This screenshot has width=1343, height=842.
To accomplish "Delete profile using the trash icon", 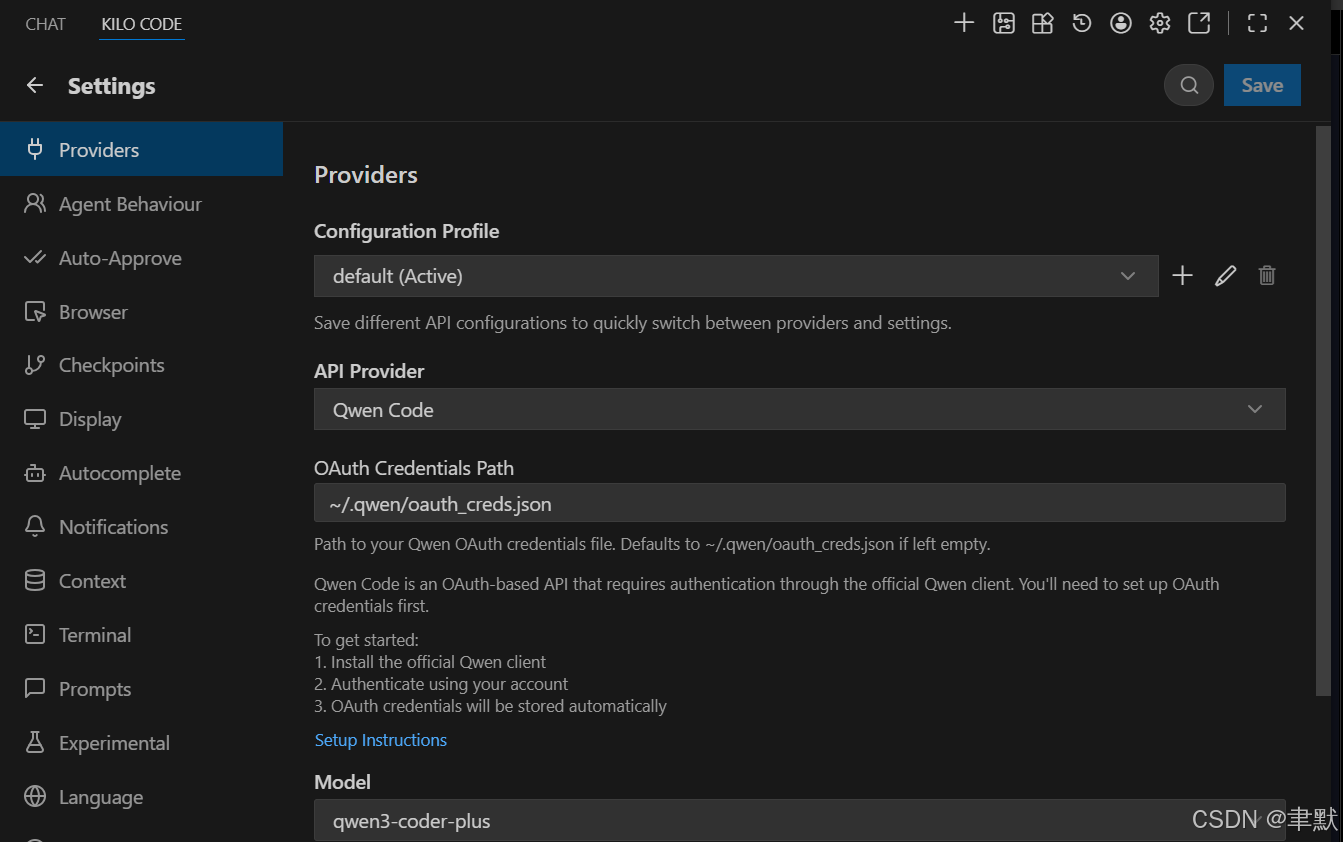I will tap(1267, 276).
